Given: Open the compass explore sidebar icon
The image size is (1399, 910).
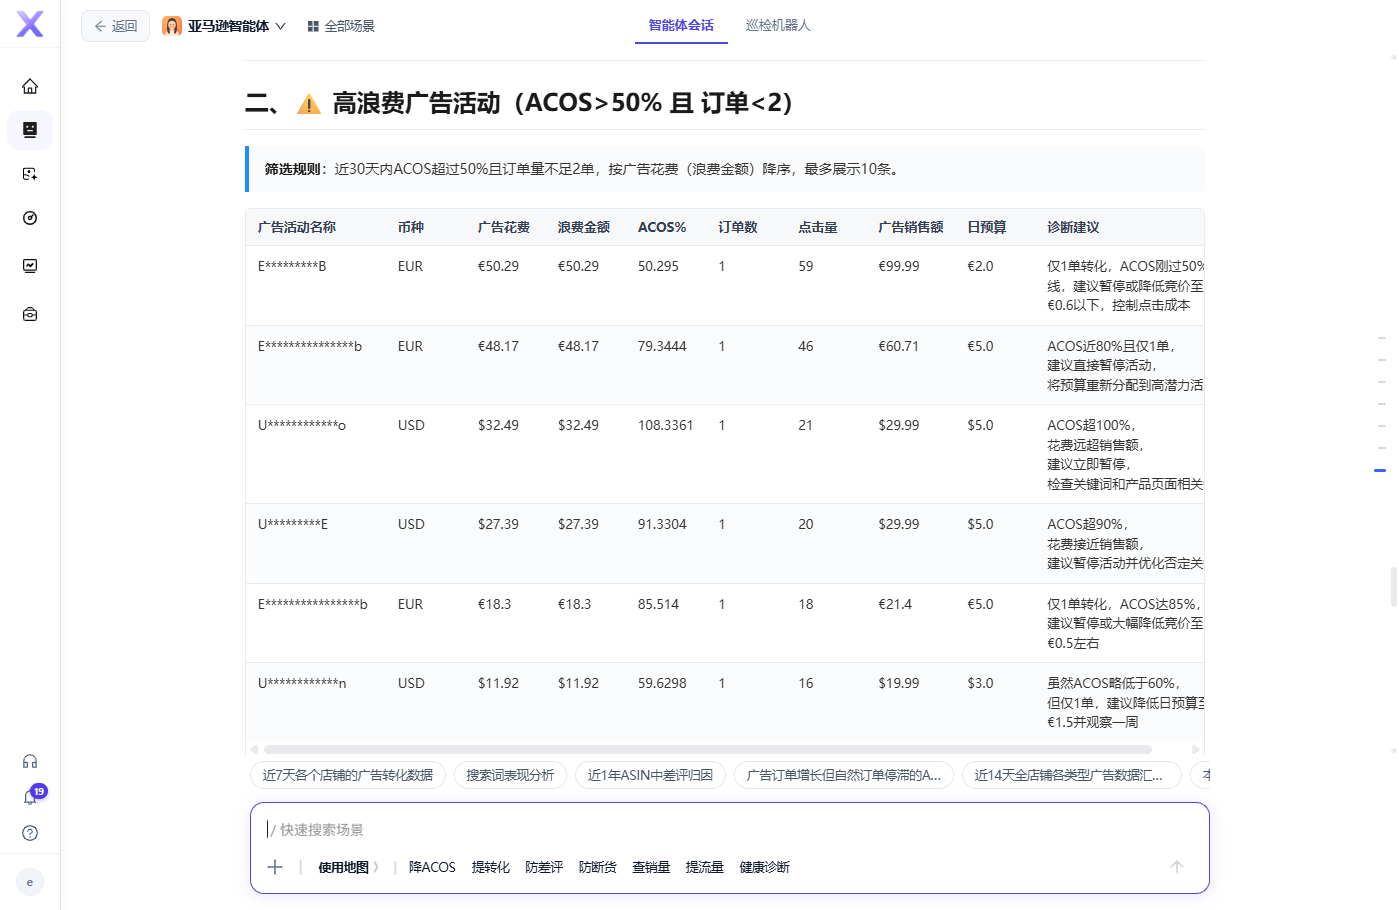Looking at the screenshot, I should (x=30, y=218).
